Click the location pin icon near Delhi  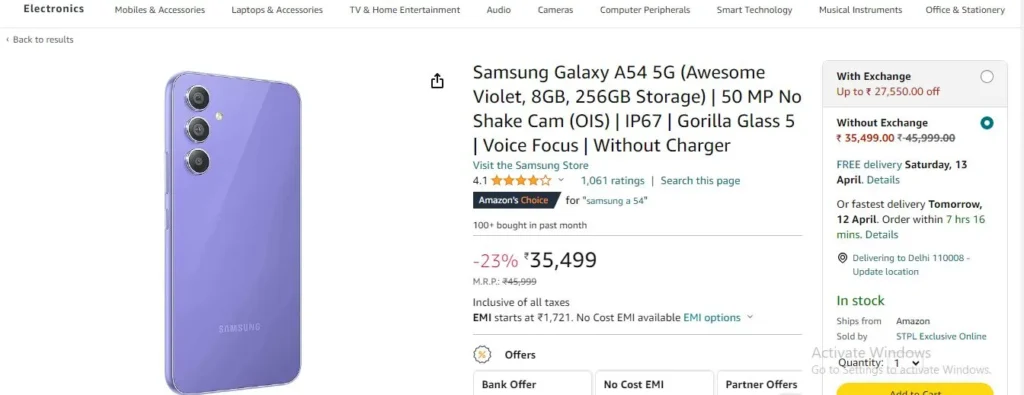coord(842,259)
